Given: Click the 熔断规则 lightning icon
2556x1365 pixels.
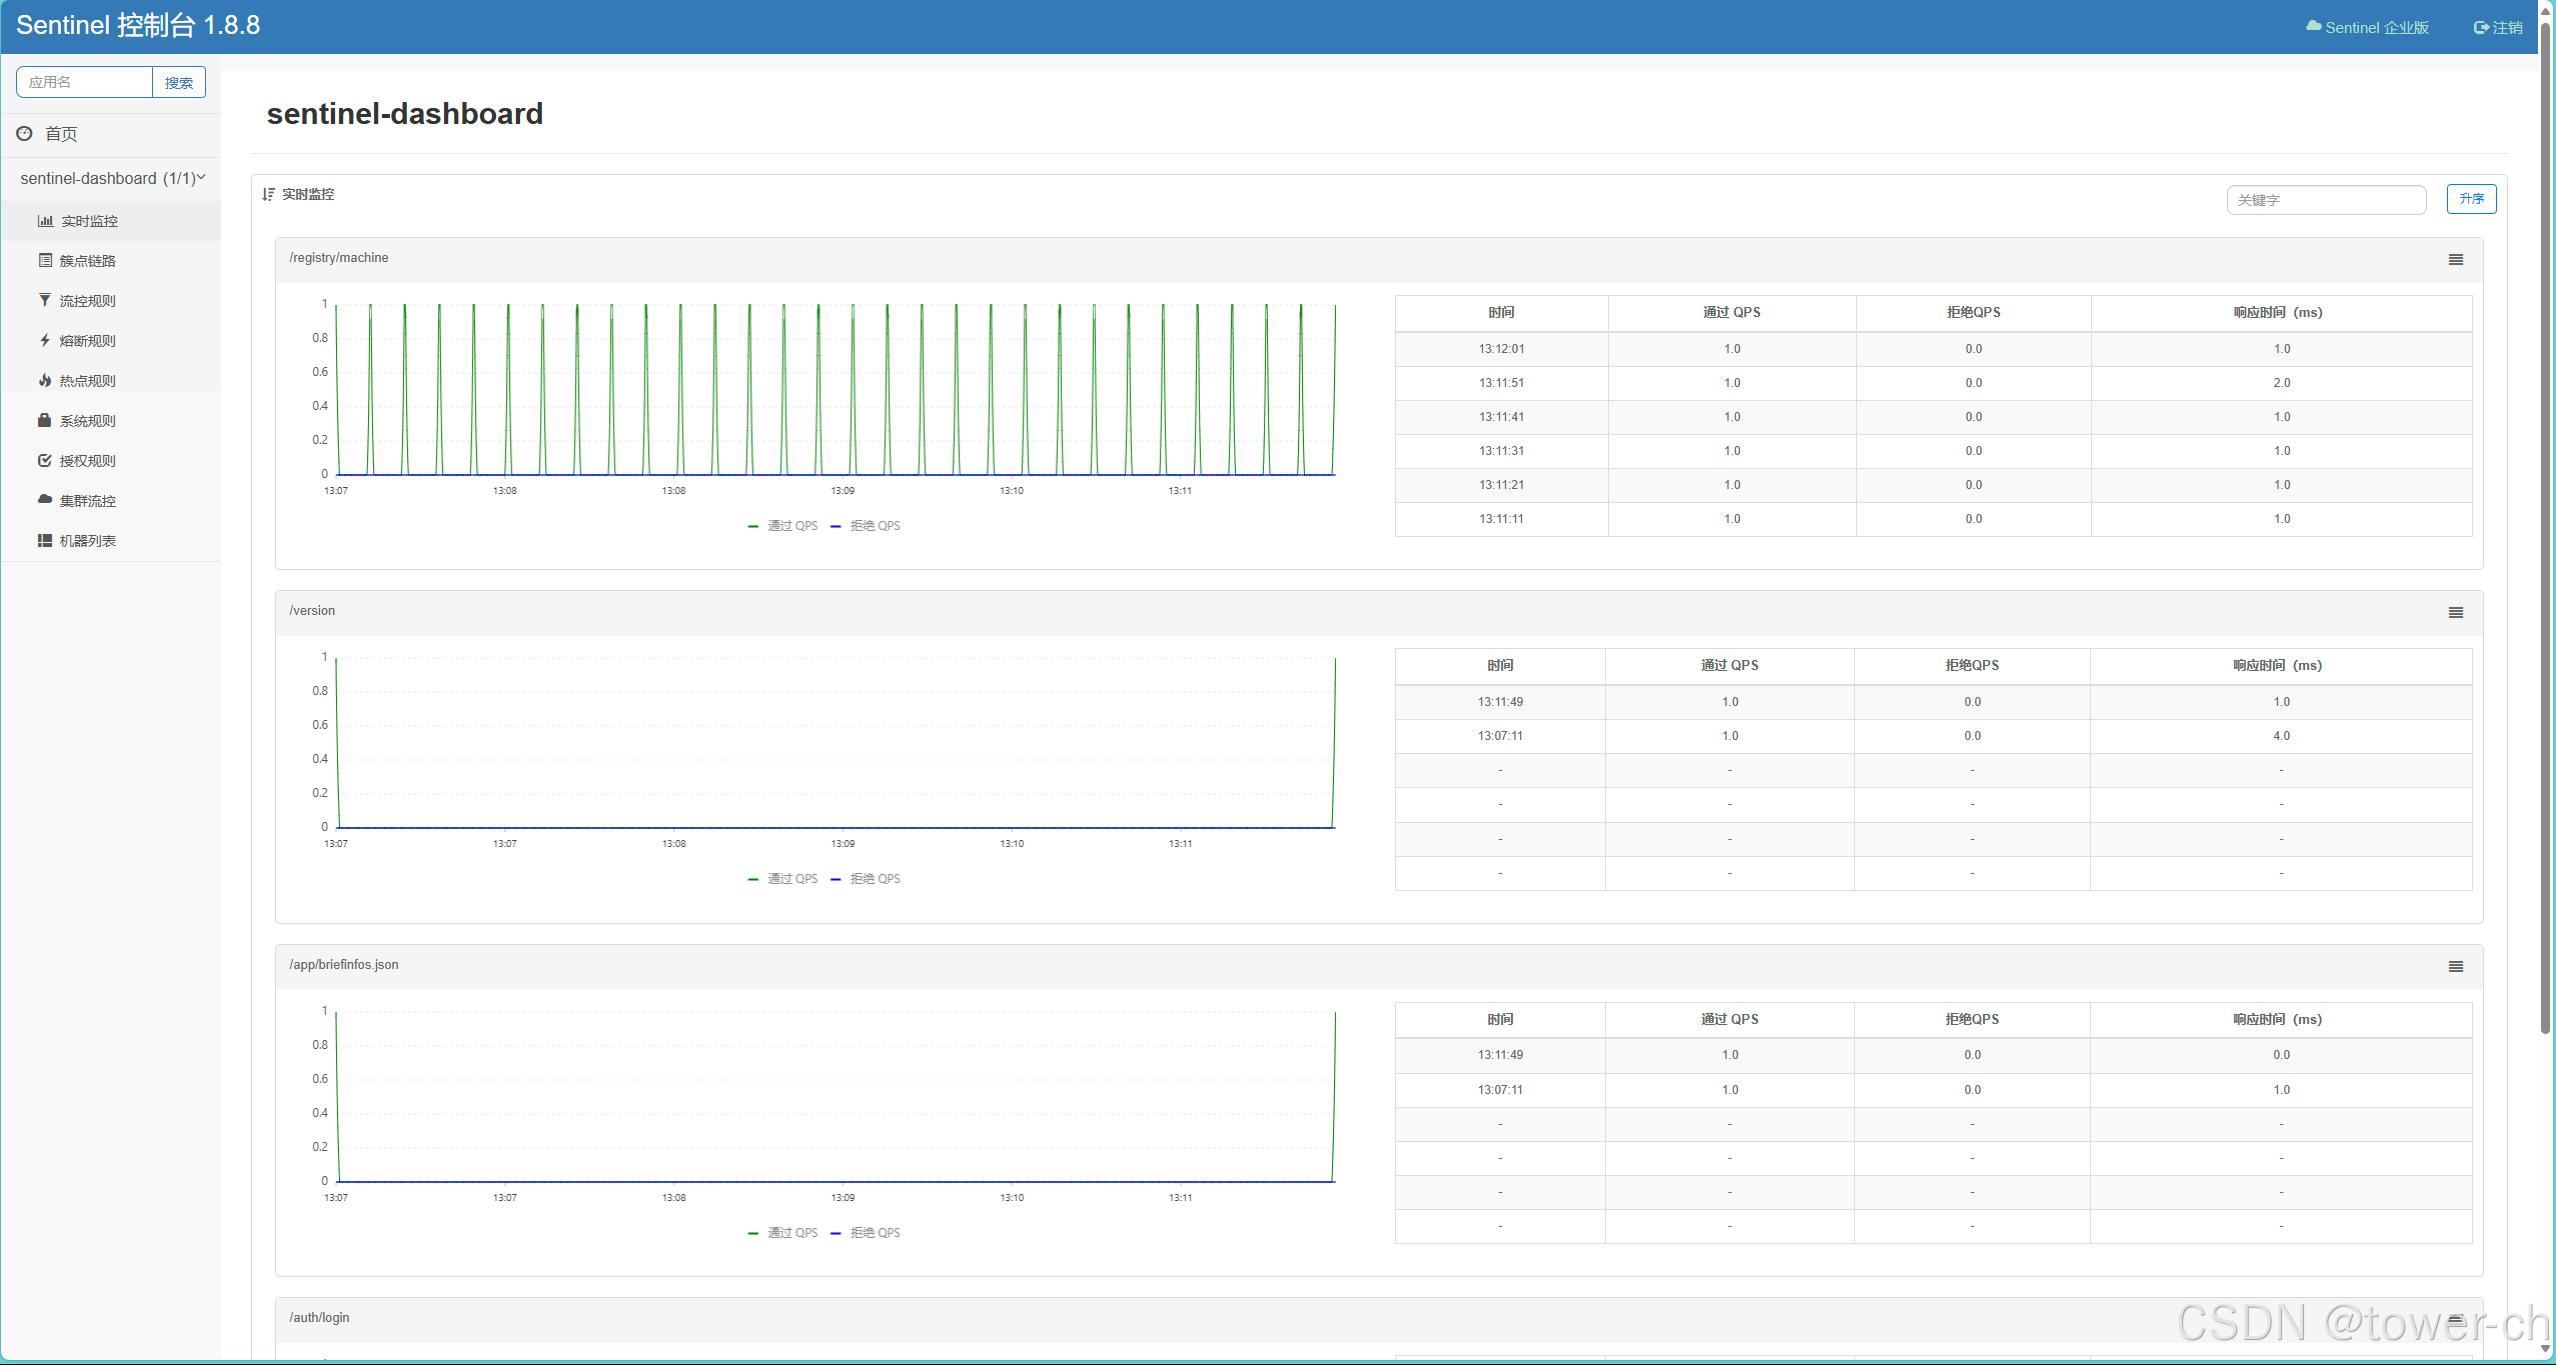Looking at the screenshot, I should [x=45, y=340].
